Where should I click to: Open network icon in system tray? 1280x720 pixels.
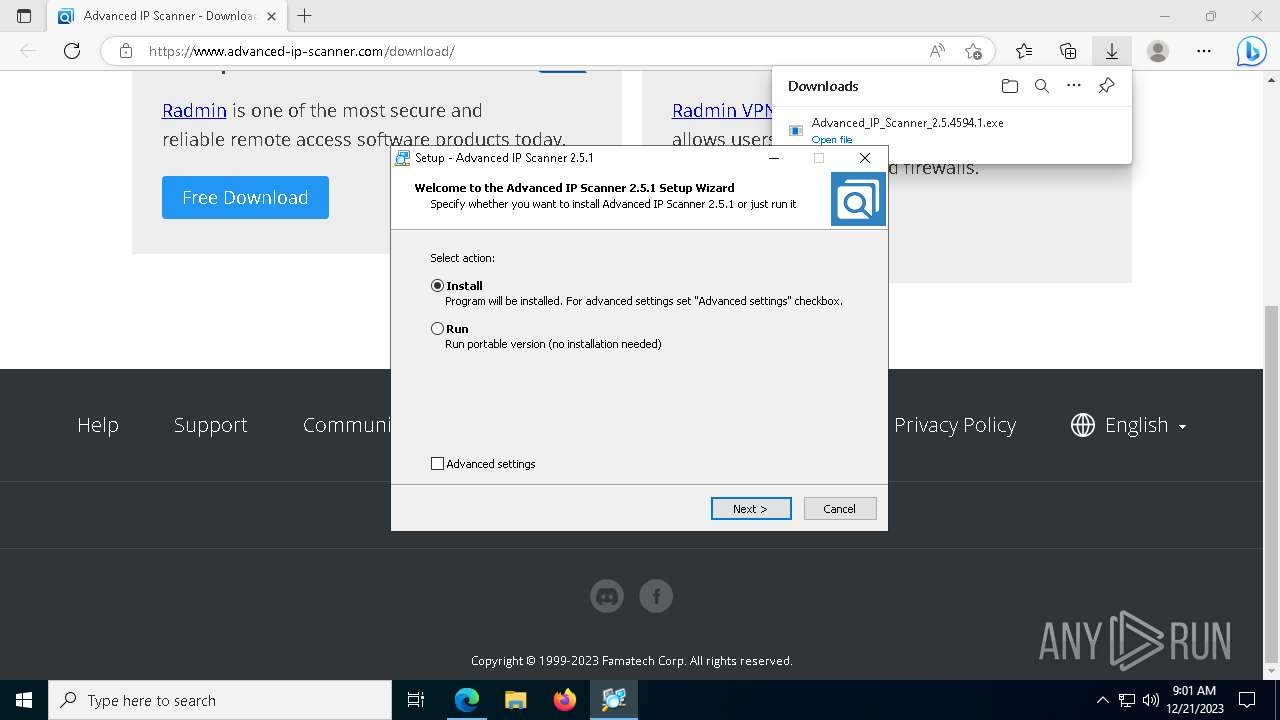click(1127, 700)
